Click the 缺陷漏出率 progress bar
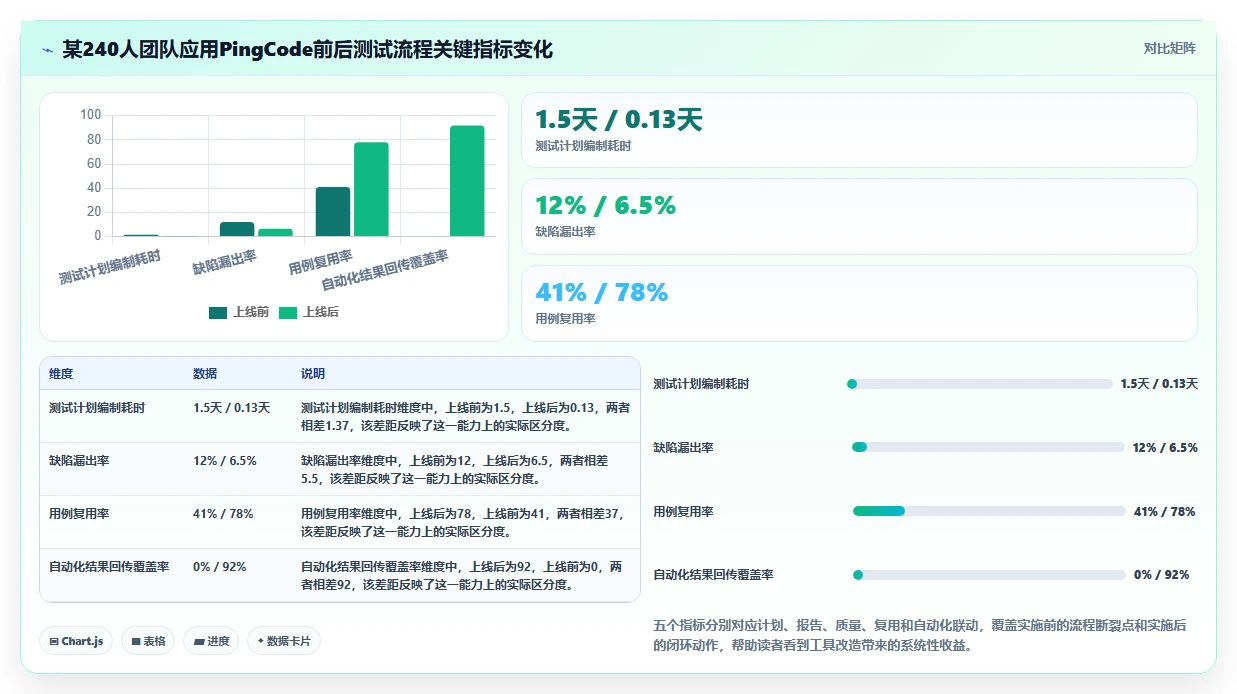1237x694 pixels. click(988, 447)
